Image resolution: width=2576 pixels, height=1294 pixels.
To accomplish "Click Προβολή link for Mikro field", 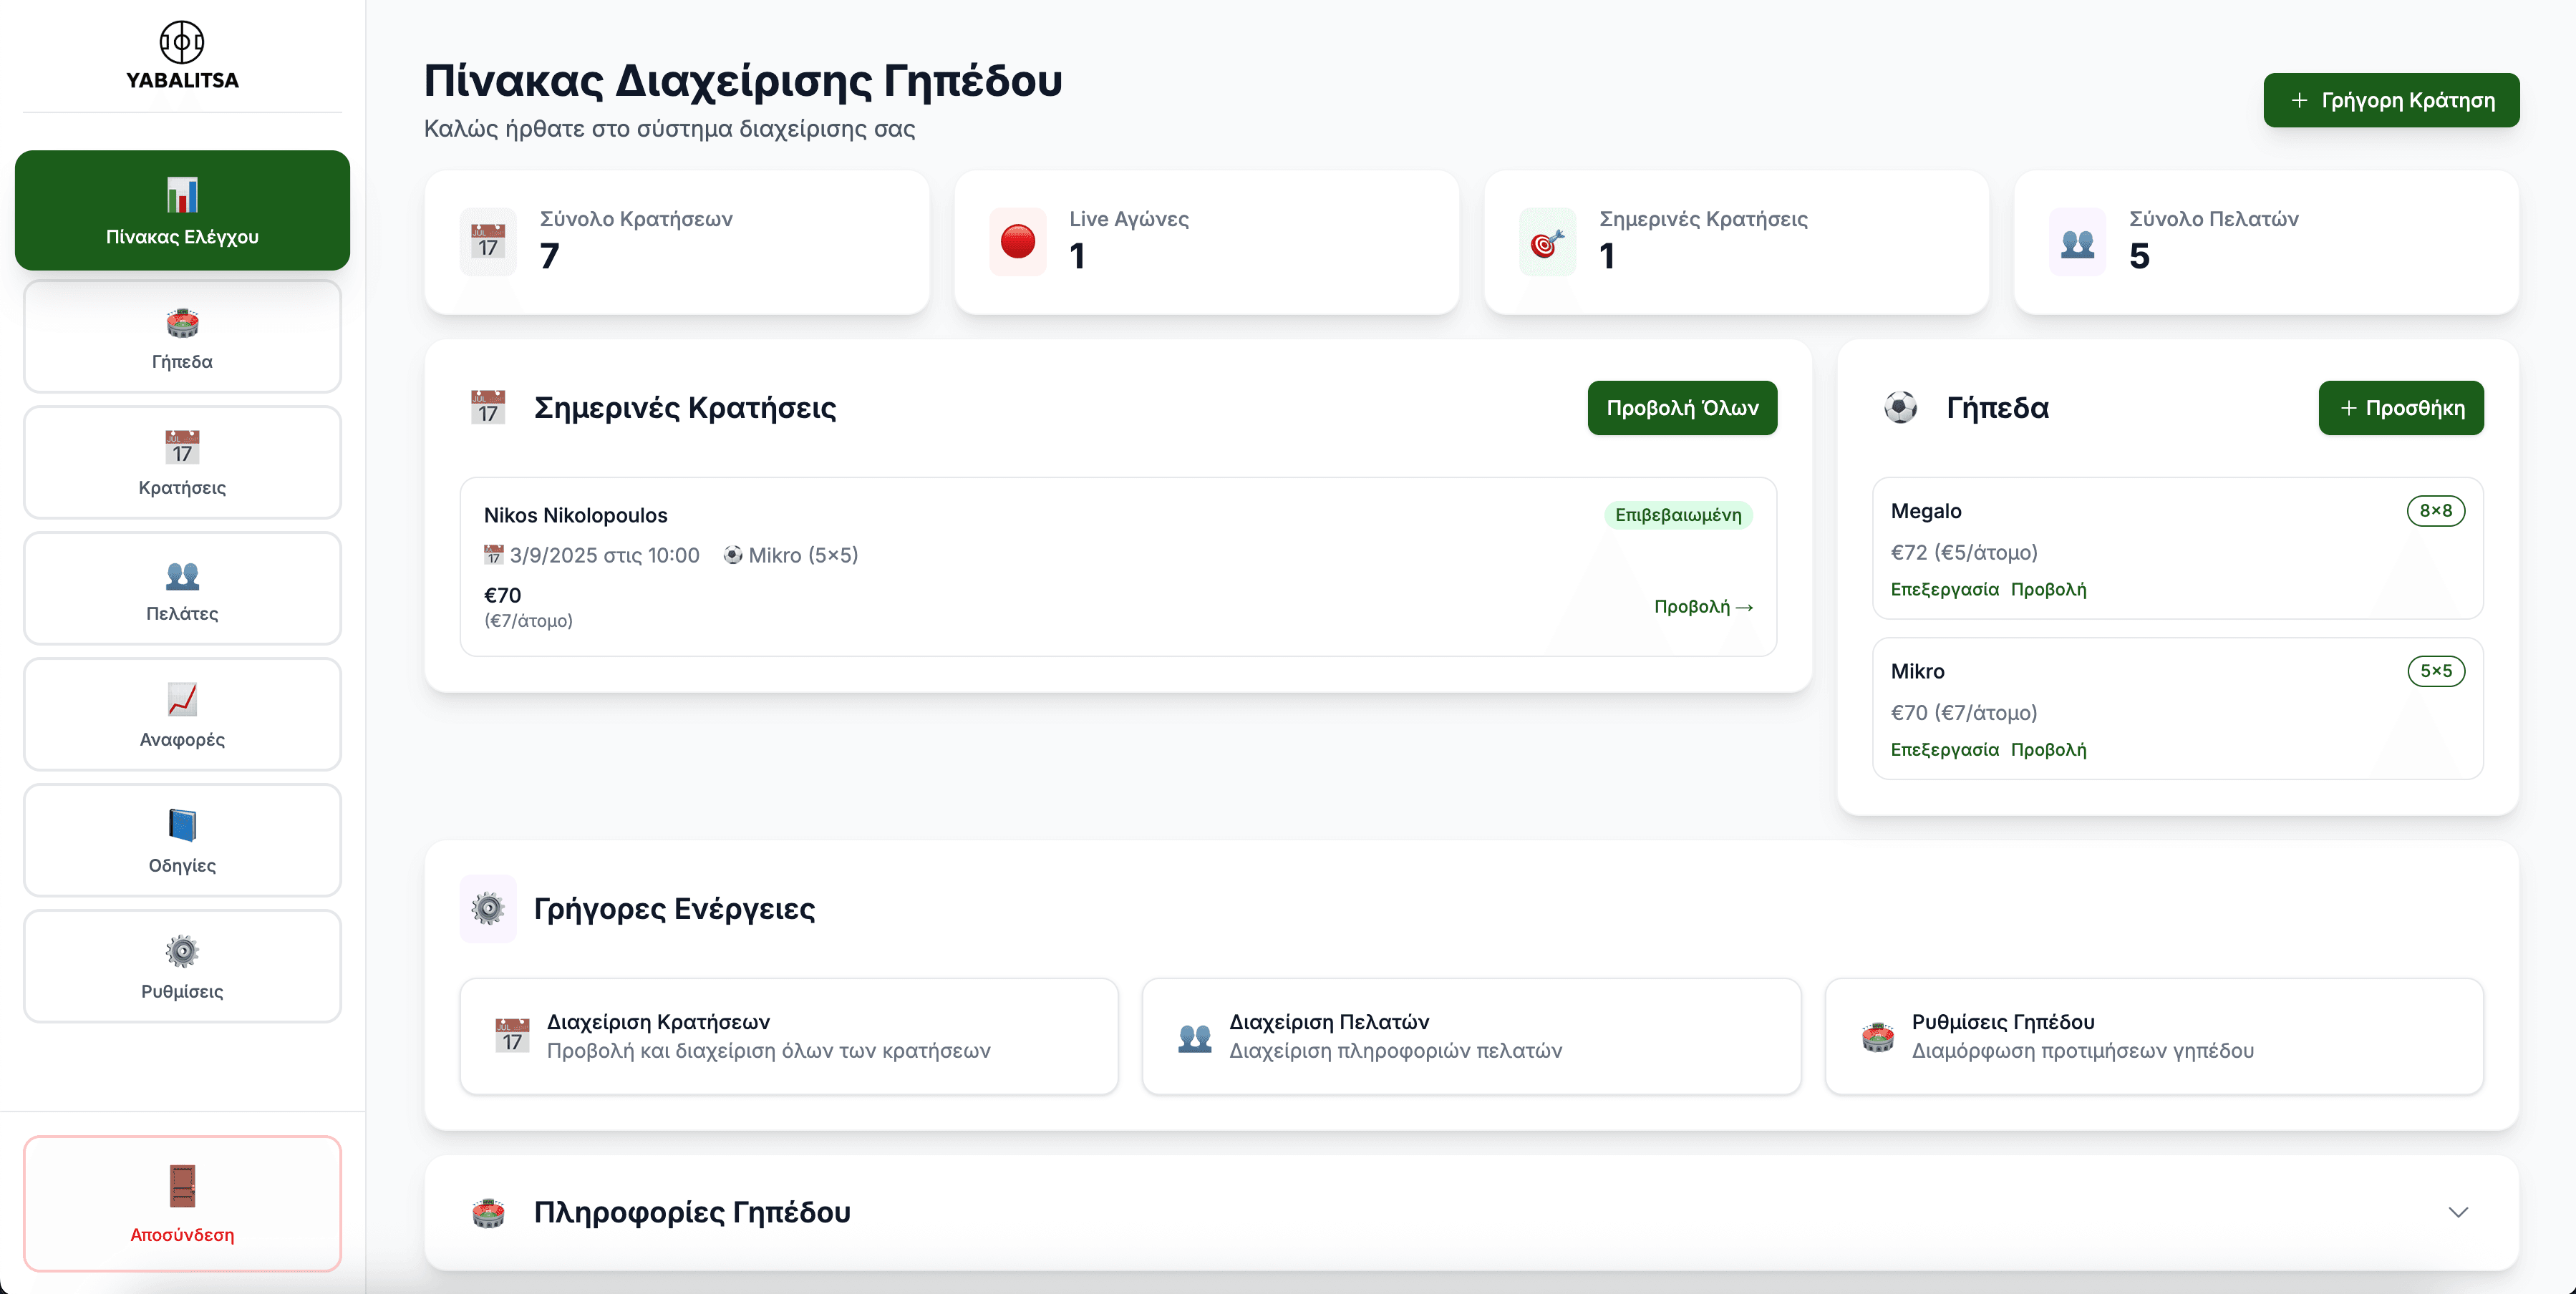I will 2048,750.
